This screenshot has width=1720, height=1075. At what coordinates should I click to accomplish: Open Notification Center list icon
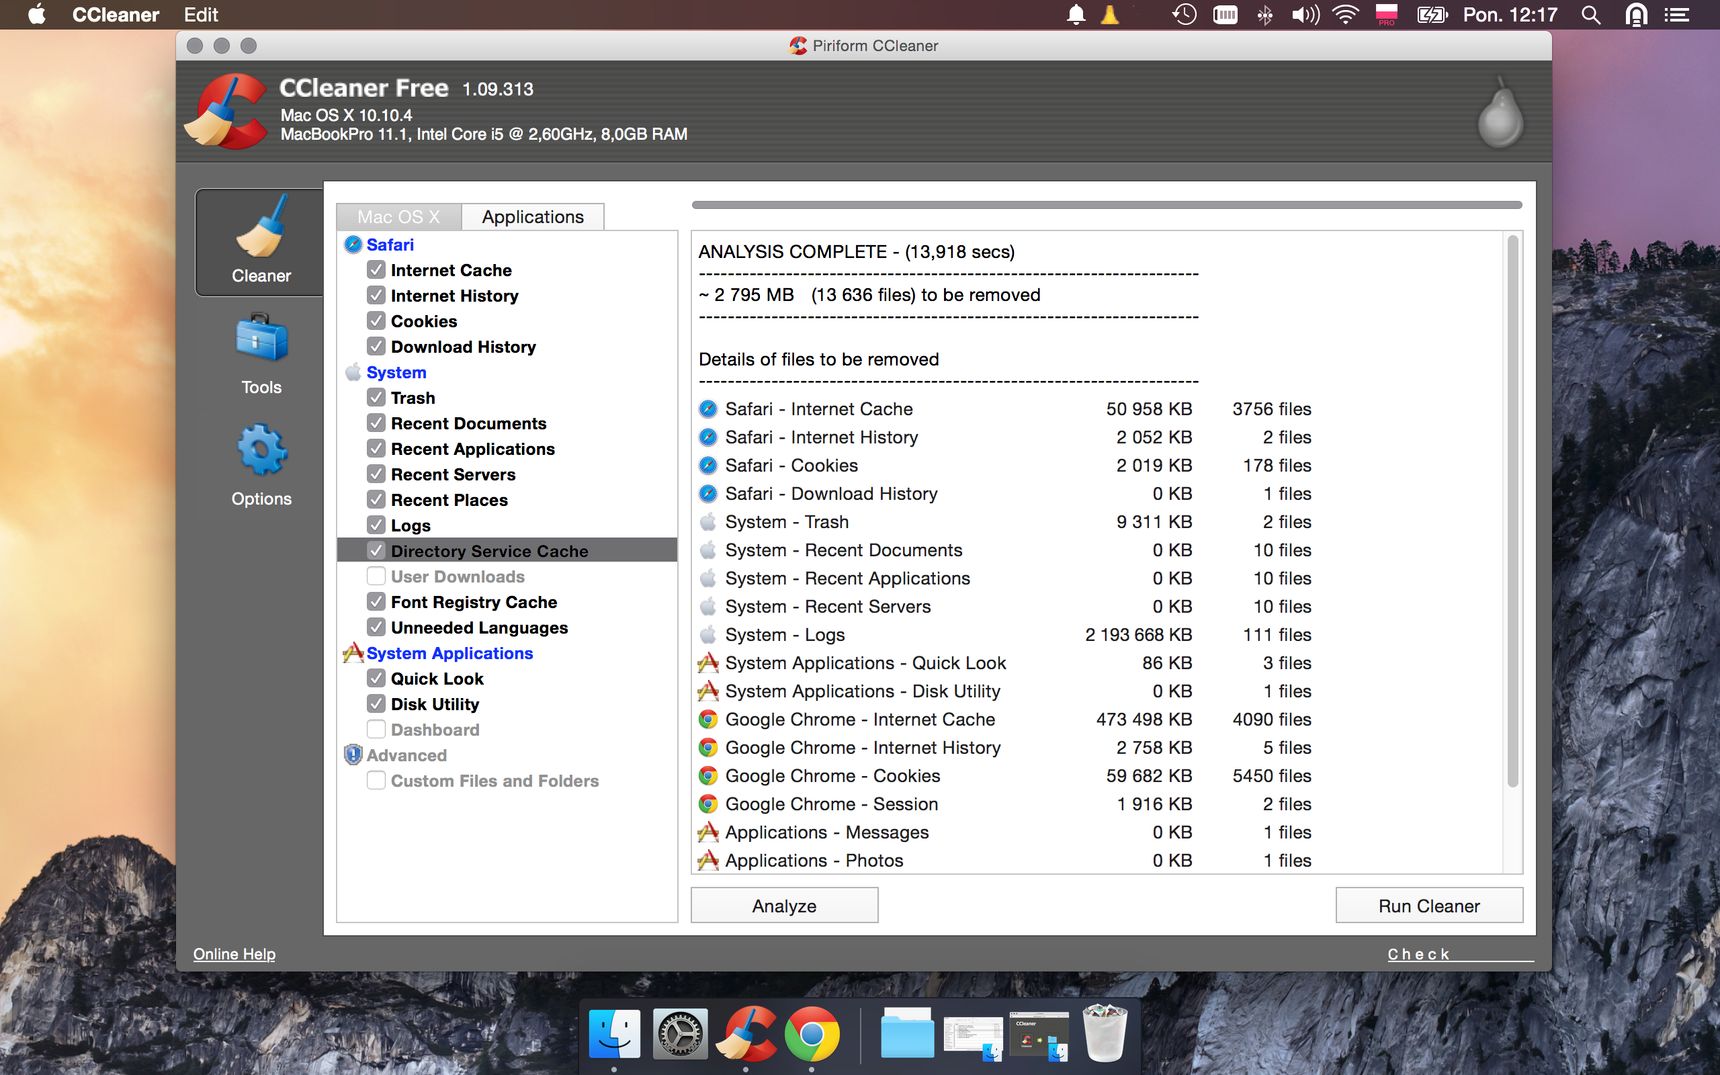click(x=1677, y=15)
